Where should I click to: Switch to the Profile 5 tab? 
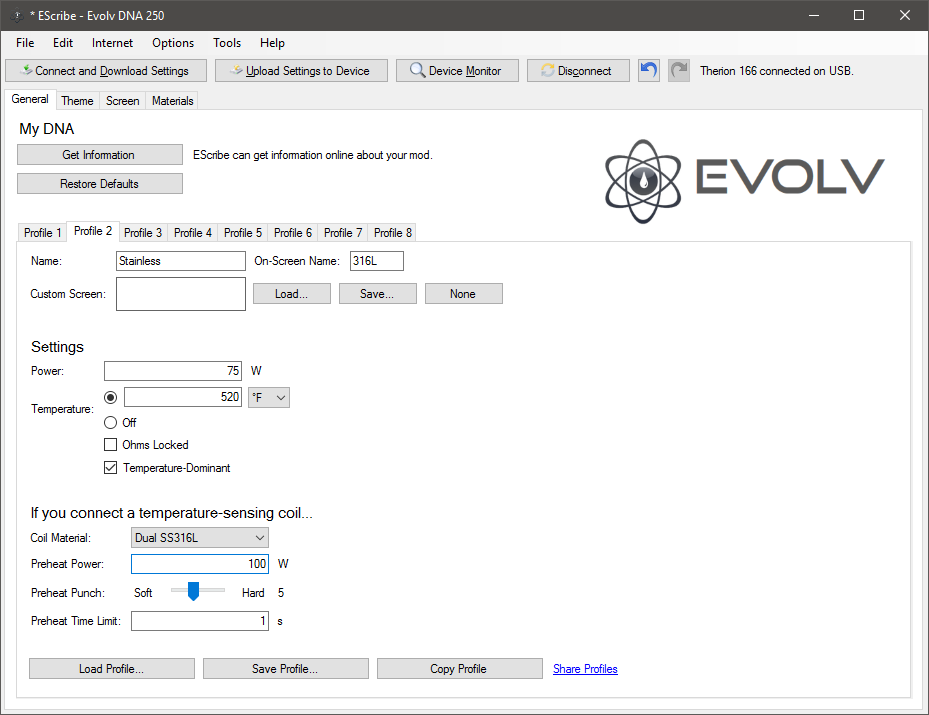click(243, 233)
